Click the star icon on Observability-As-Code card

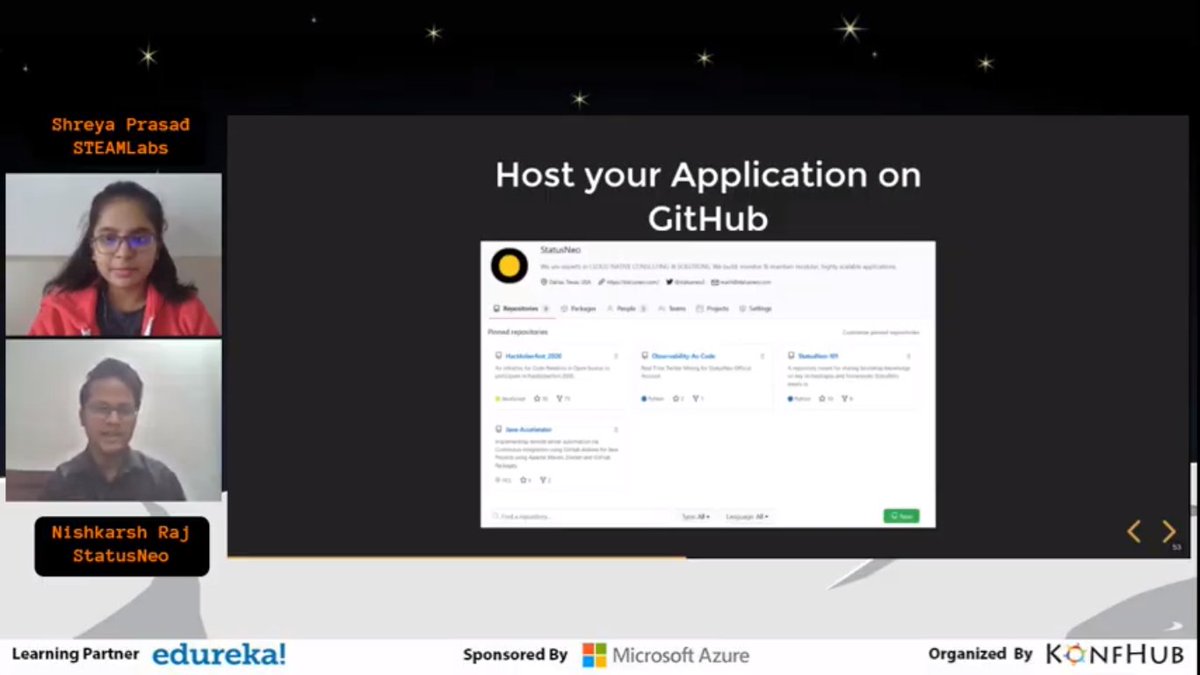point(675,399)
